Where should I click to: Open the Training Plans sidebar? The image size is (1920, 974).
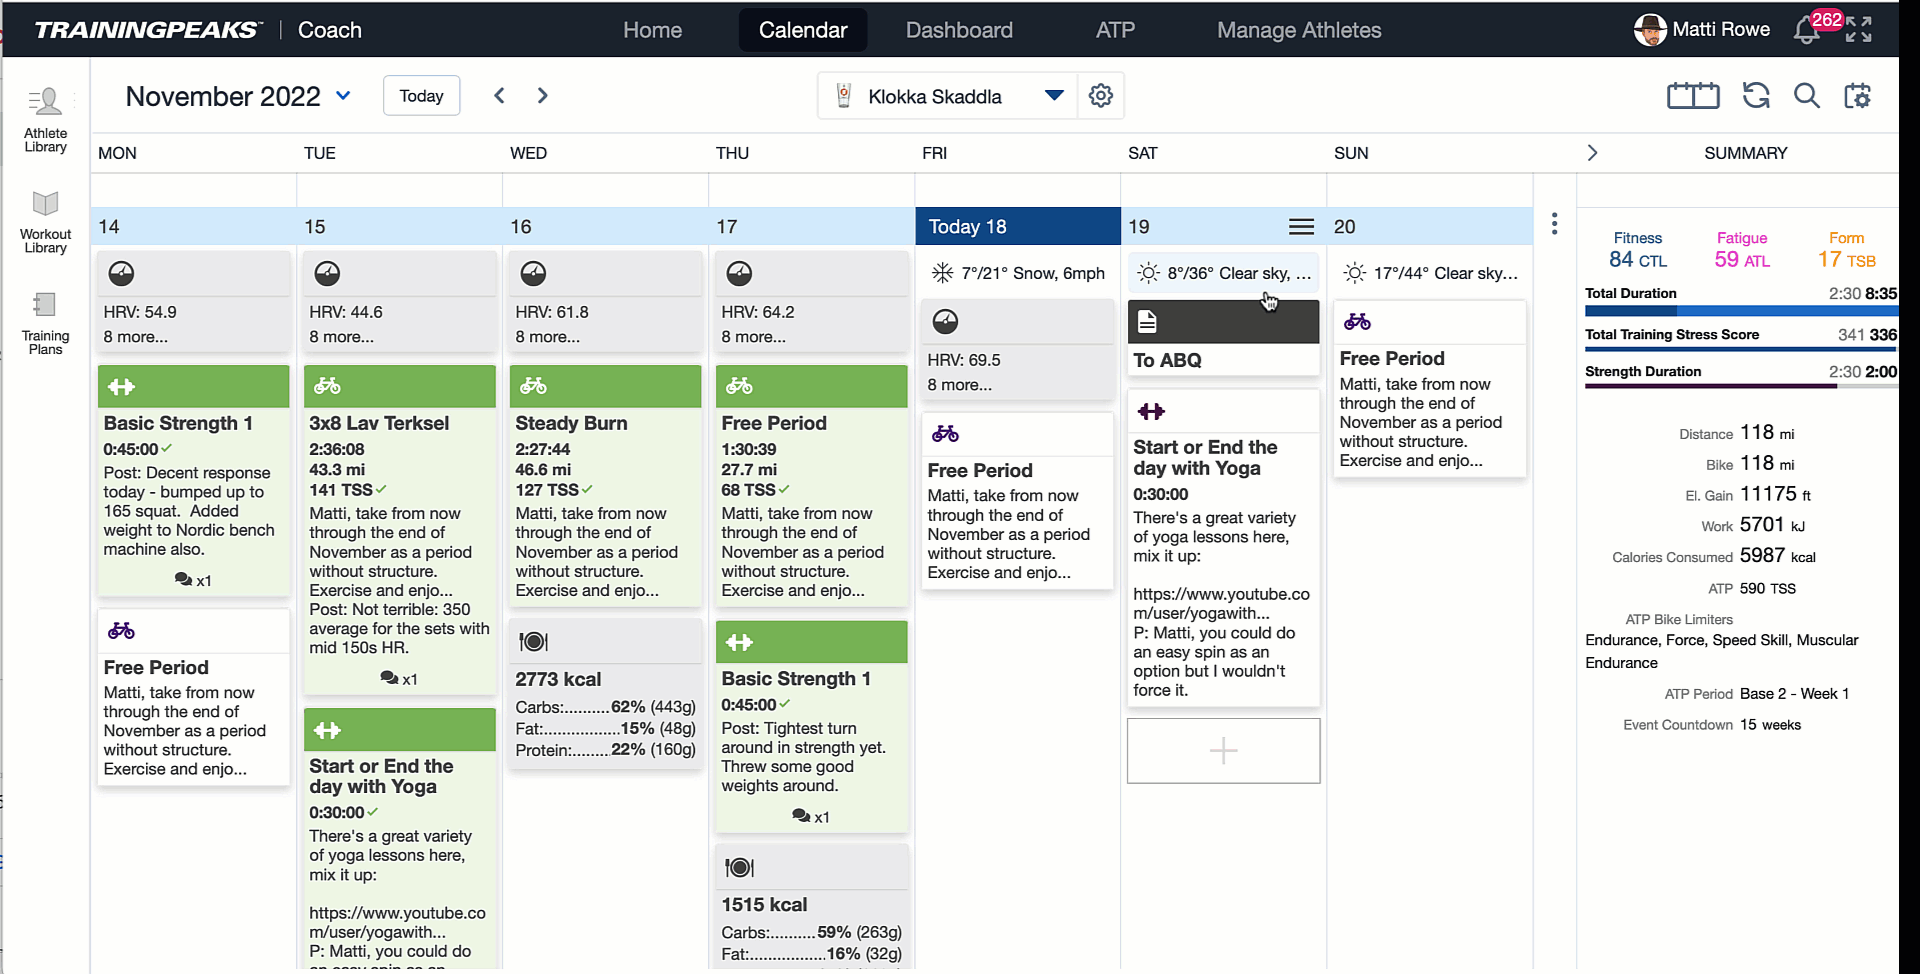pos(45,323)
